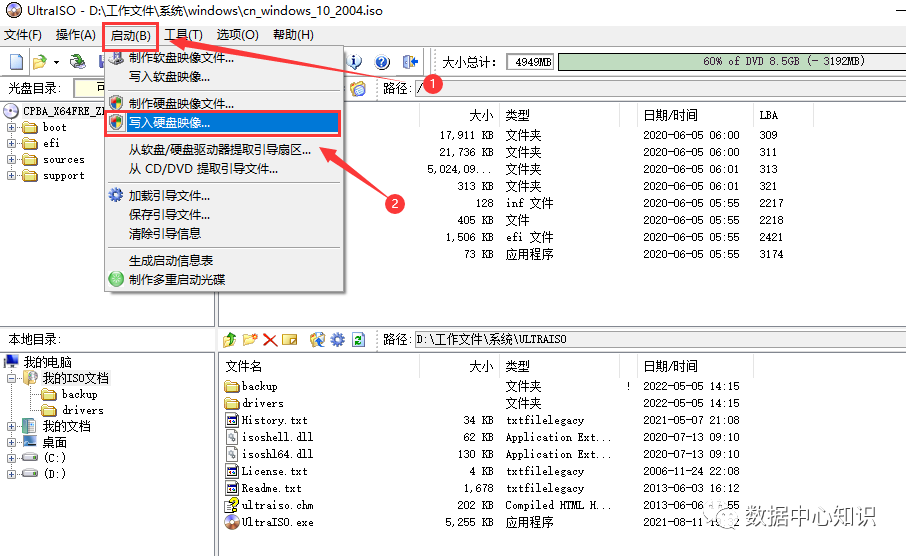Screen dimensions: 906x556
Task: Choose 从软盘/硬盘驱动器提取引导扇区... entry
Action: pyautogui.click(x=224, y=150)
